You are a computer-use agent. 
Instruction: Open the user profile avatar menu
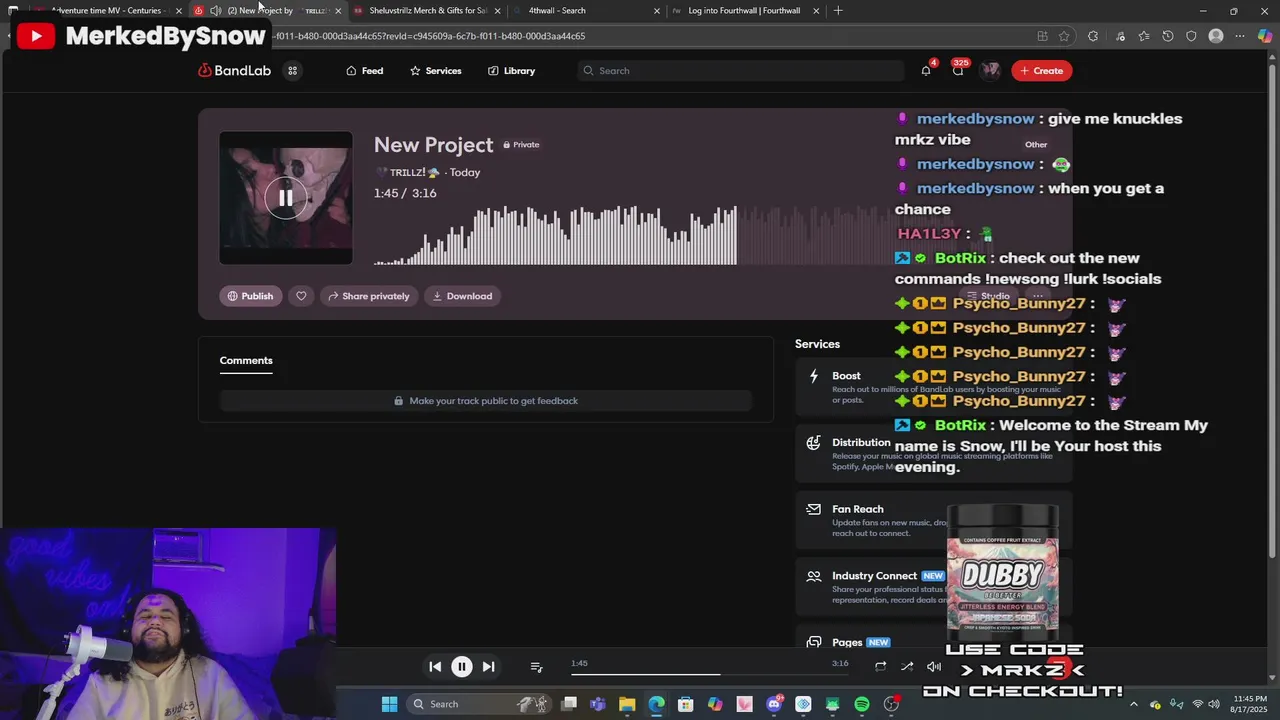click(x=990, y=70)
